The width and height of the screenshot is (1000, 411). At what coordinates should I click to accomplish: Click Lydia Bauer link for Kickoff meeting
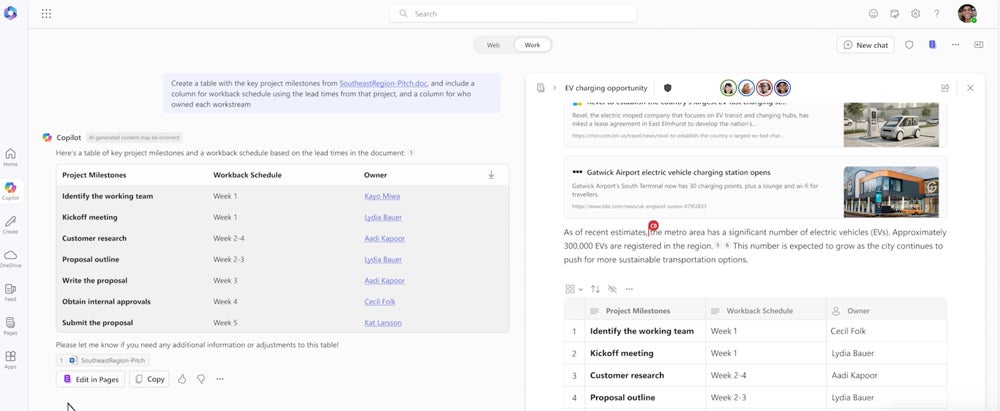pyautogui.click(x=383, y=217)
